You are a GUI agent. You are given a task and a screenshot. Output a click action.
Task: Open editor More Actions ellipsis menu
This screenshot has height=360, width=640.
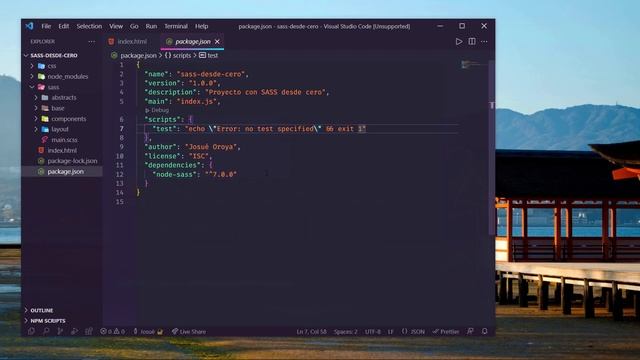click(484, 41)
